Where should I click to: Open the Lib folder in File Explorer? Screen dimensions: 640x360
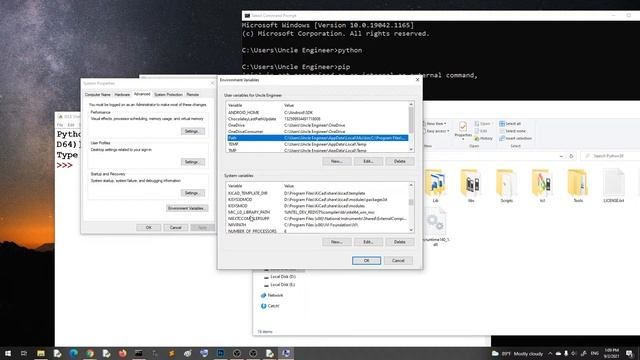coord(435,186)
